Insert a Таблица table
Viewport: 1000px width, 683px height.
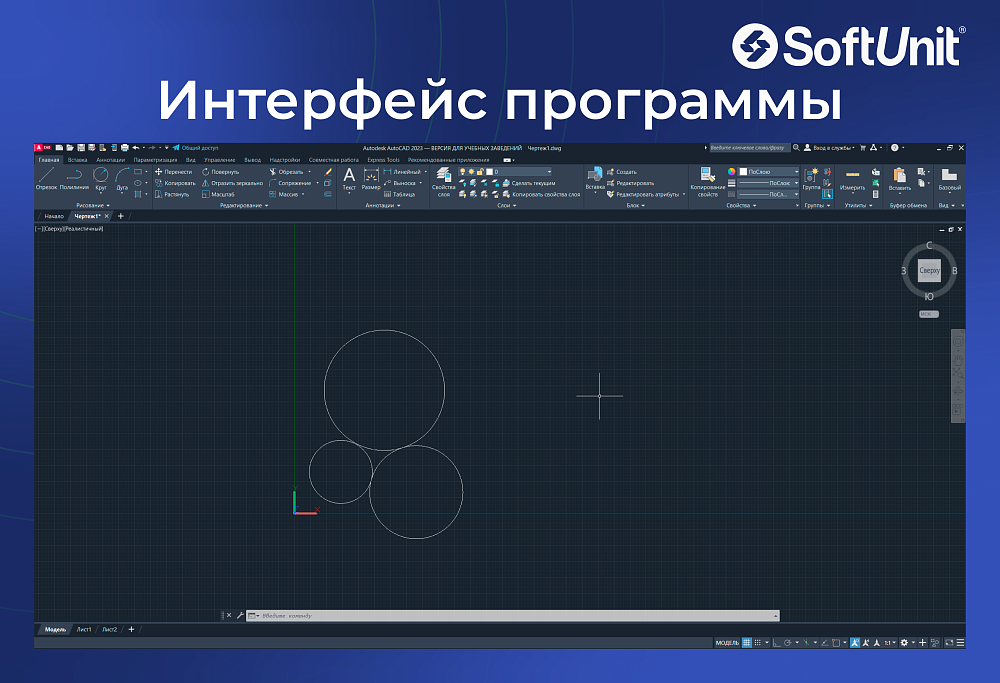point(399,194)
